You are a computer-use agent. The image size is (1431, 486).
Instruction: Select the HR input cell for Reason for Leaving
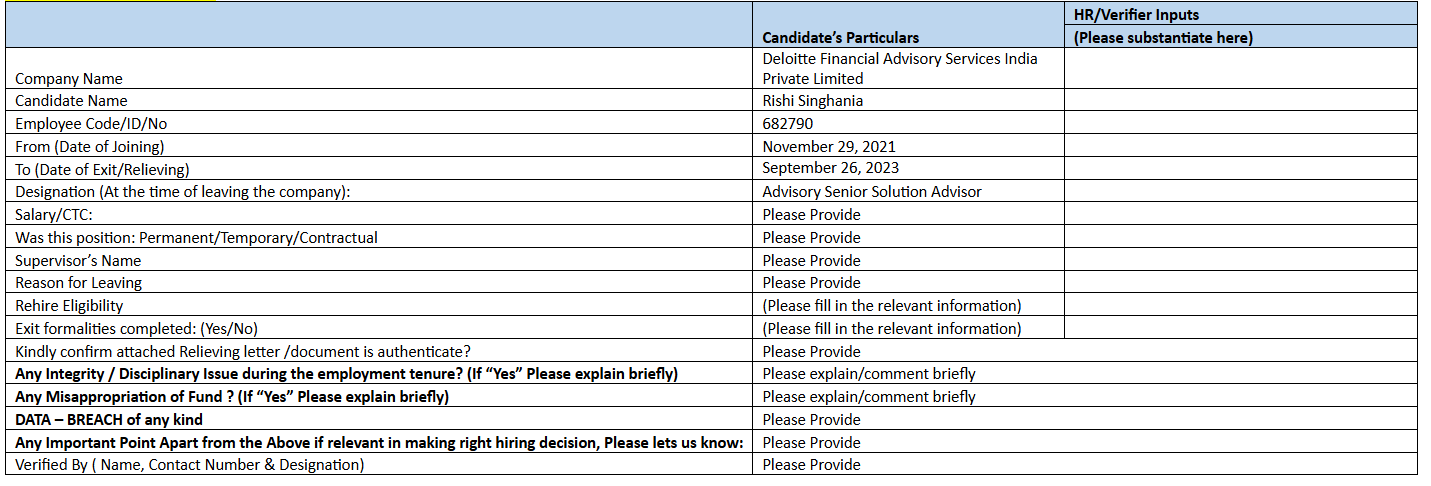tap(1240, 282)
